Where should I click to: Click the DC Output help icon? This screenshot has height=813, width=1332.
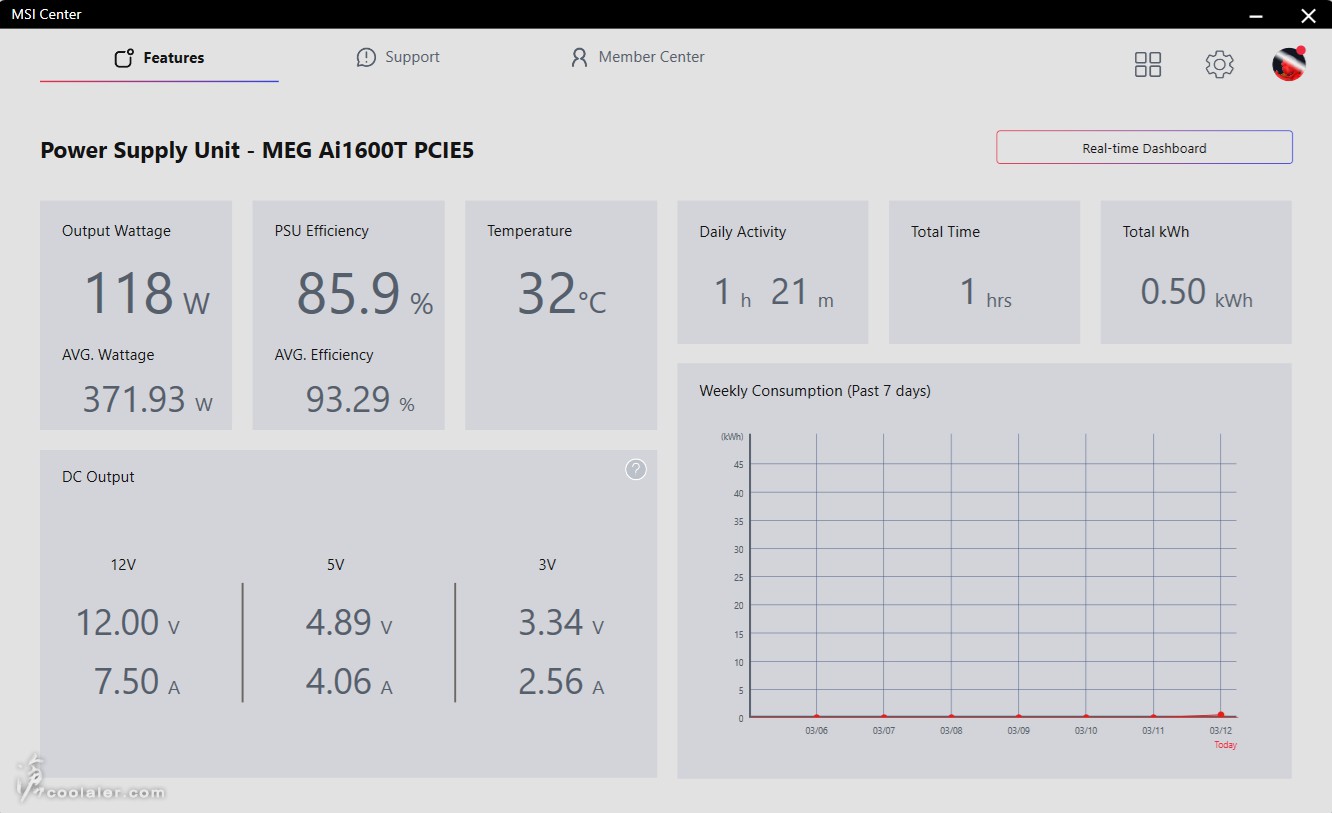(x=636, y=469)
